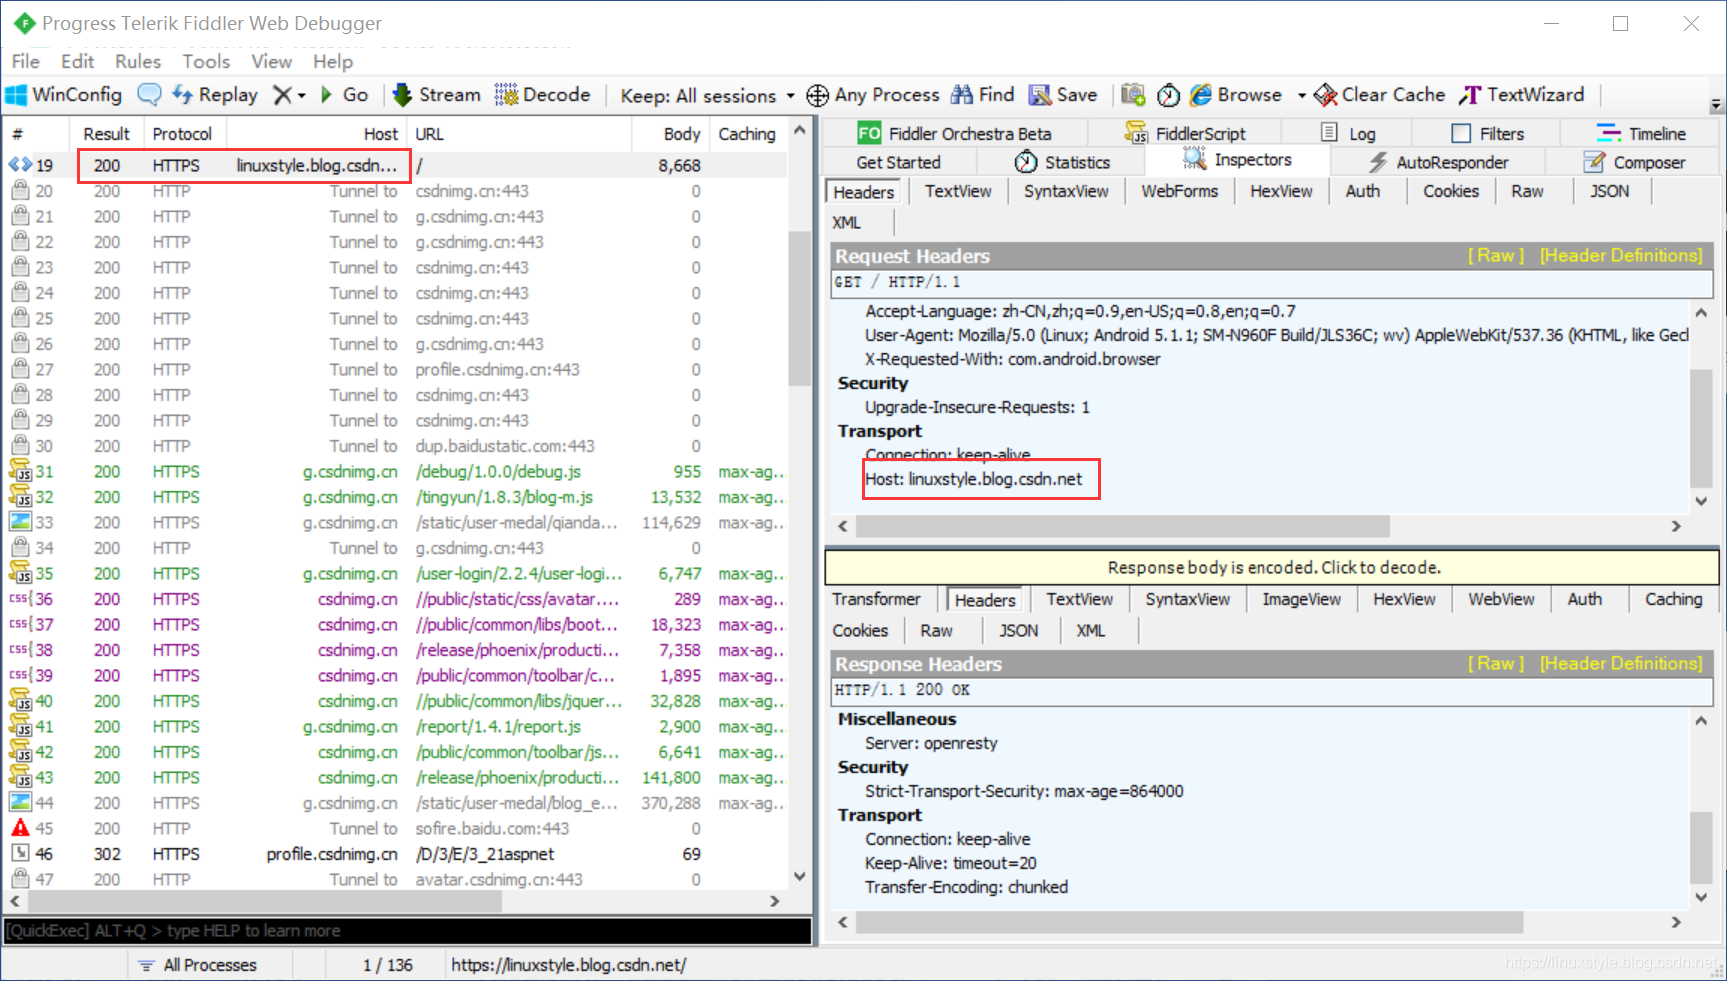Toggle Stream mode in the toolbar
This screenshot has height=981, width=1727.
coord(437,95)
